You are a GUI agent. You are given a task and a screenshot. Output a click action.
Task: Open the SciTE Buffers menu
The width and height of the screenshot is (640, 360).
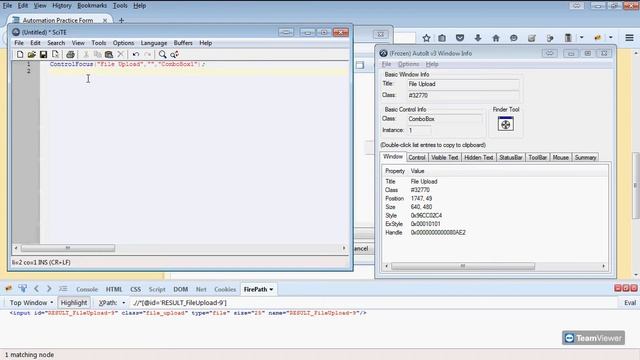183,43
